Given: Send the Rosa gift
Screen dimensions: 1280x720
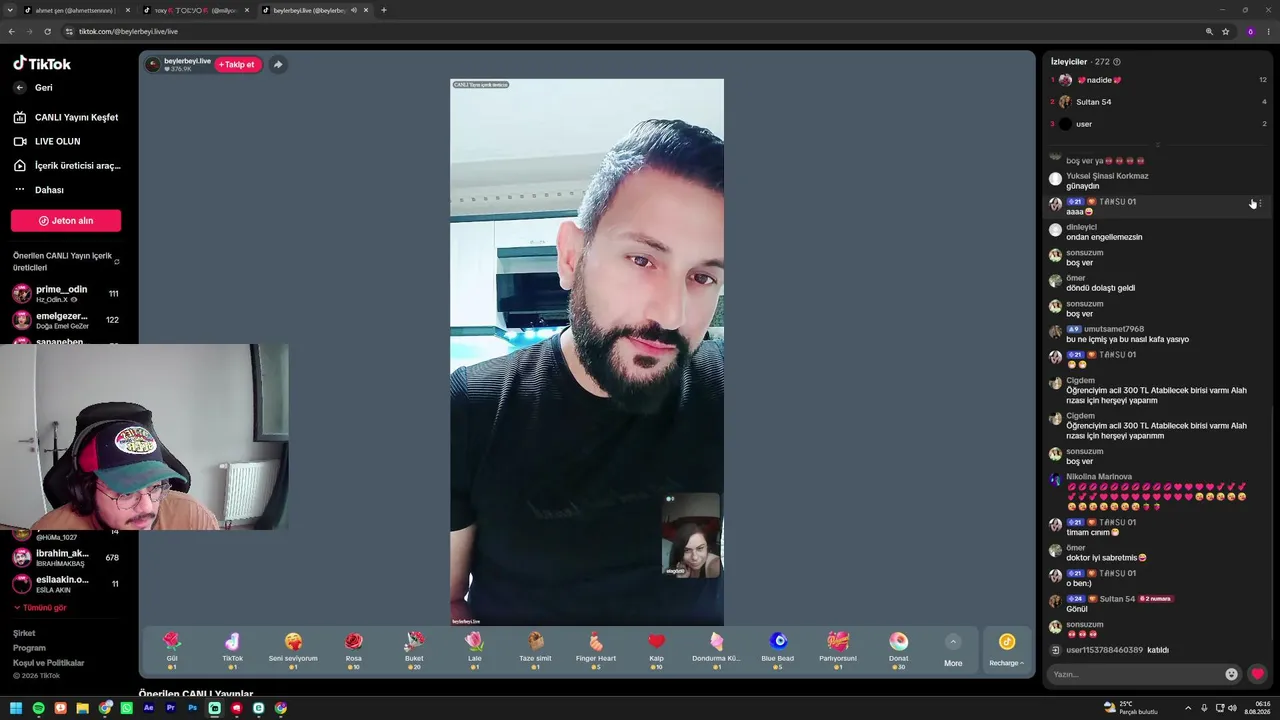Looking at the screenshot, I should coord(353,649).
